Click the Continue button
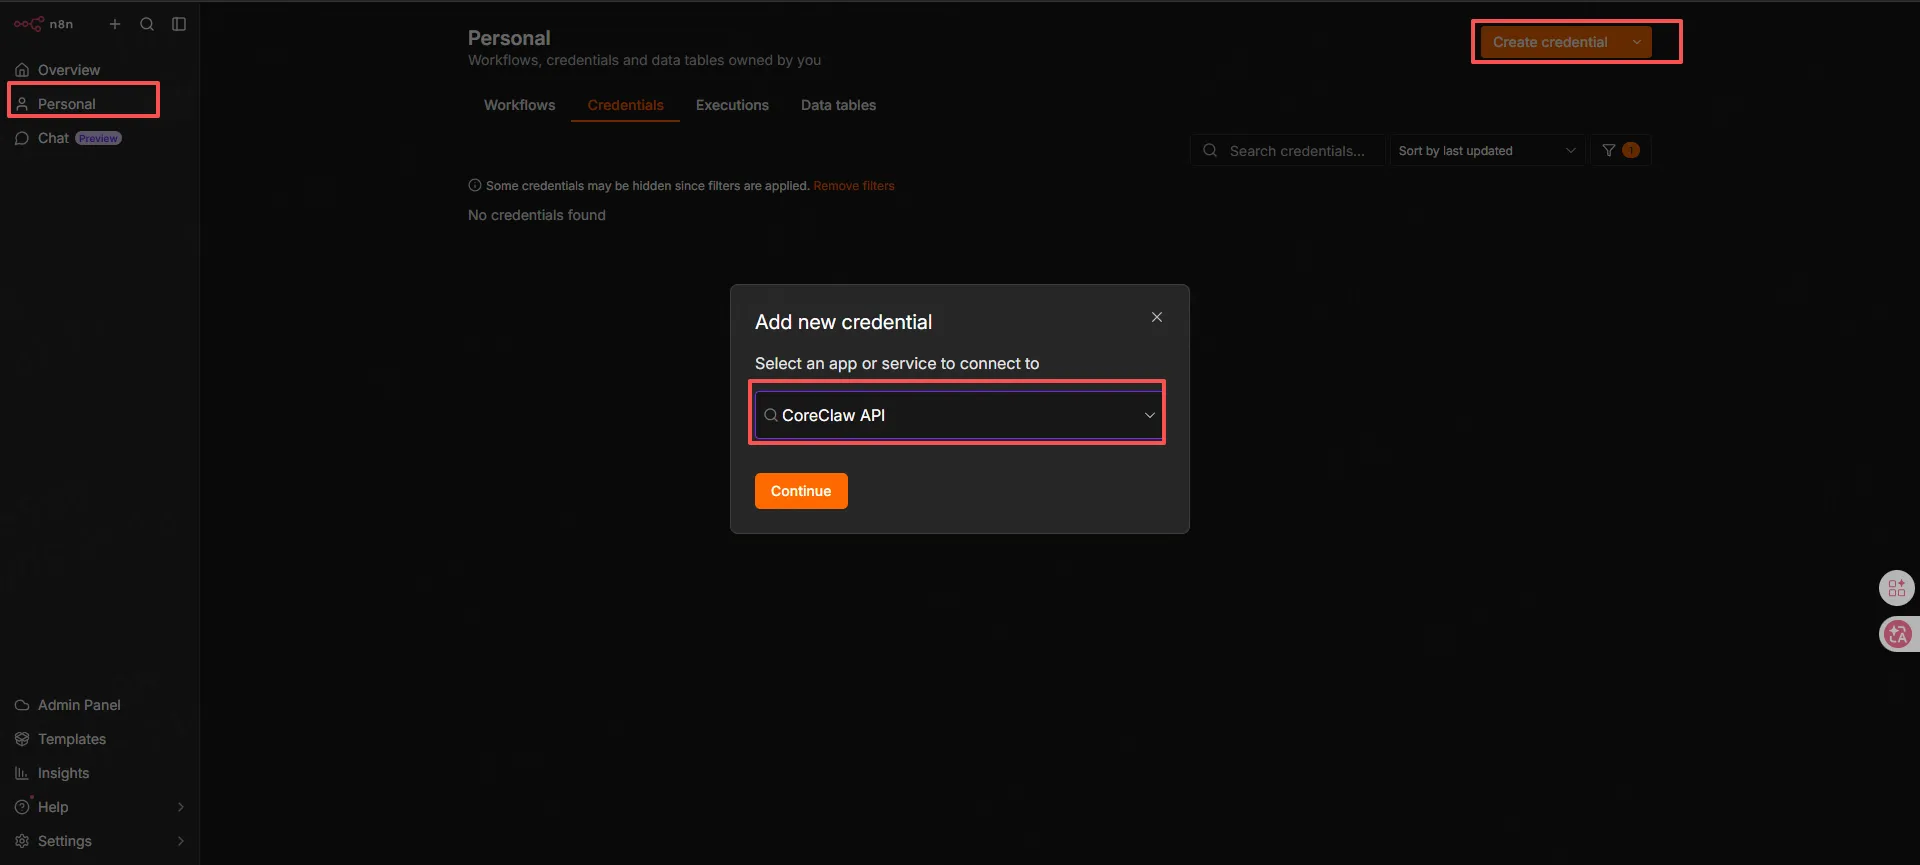This screenshot has width=1920, height=865. 801,491
